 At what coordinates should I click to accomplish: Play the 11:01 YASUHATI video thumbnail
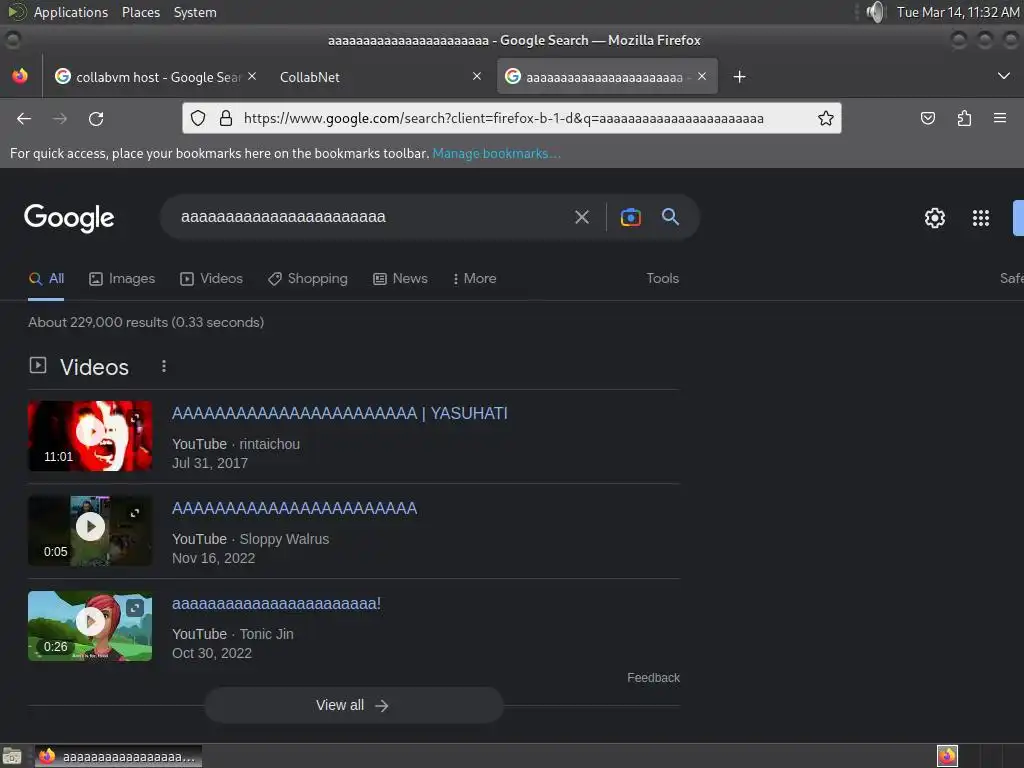coord(90,436)
